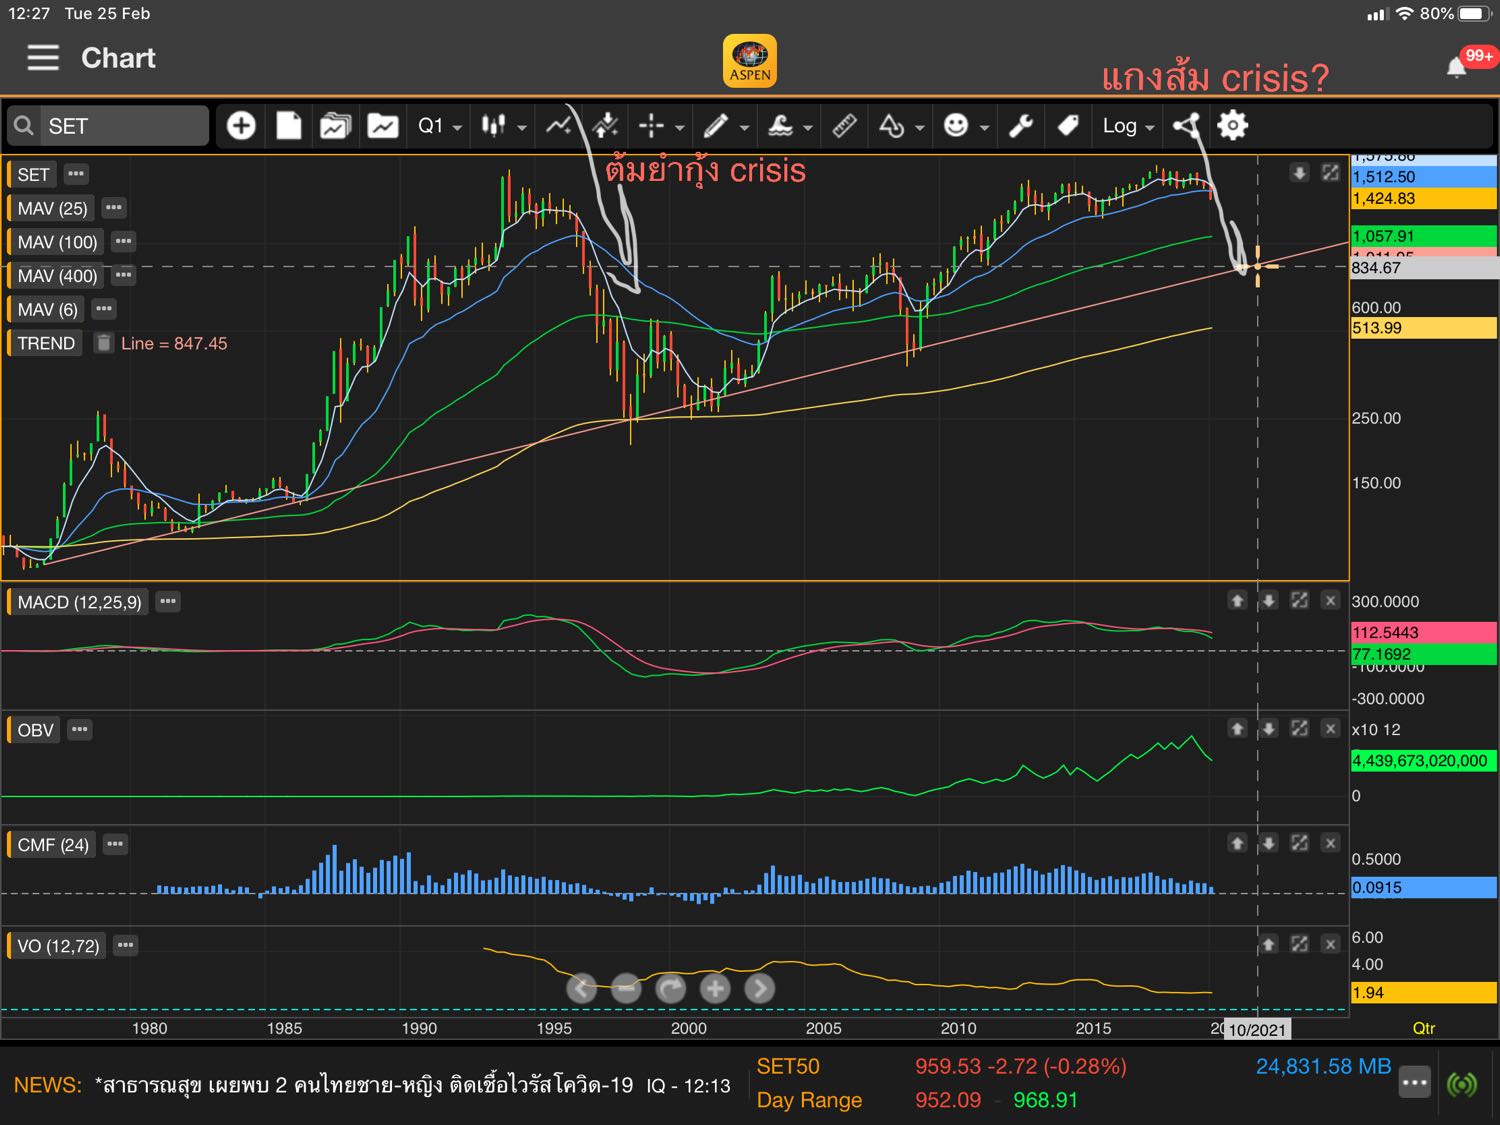Tap the share chart icon
Screen dimensions: 1500x1125
(x=1186, y=125)
